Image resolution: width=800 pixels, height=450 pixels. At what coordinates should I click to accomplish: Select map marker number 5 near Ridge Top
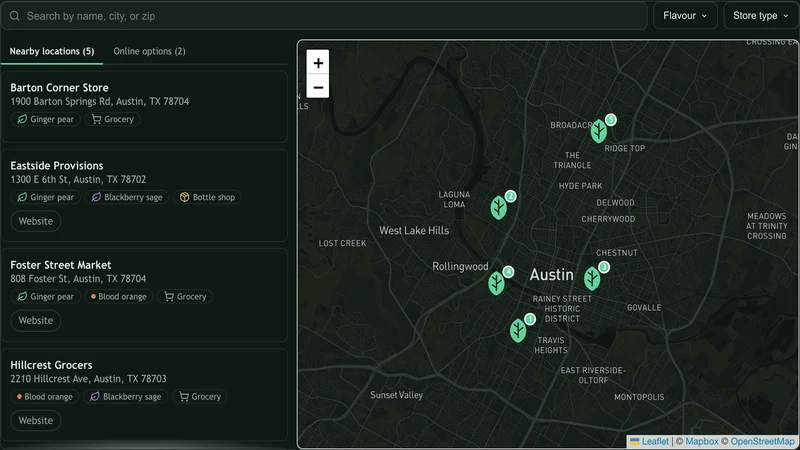[x=598, y=131]
